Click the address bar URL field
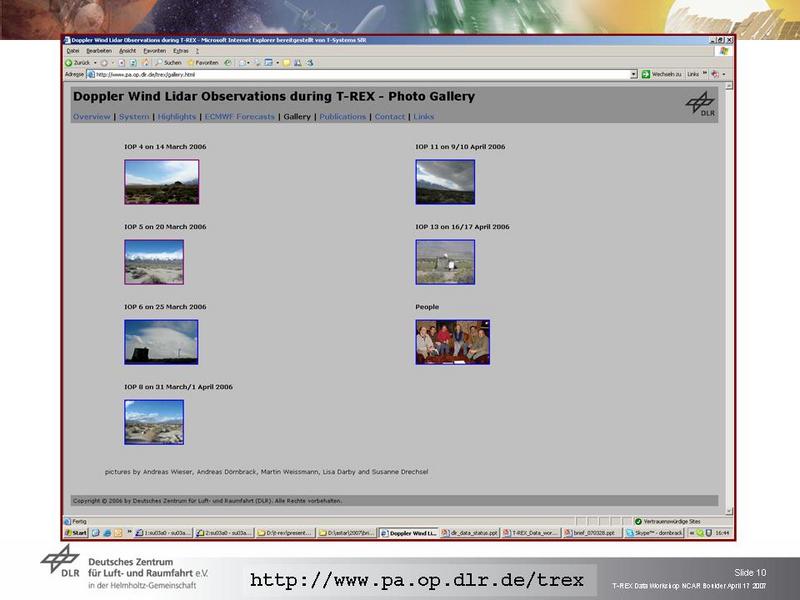 coord(362,74)
